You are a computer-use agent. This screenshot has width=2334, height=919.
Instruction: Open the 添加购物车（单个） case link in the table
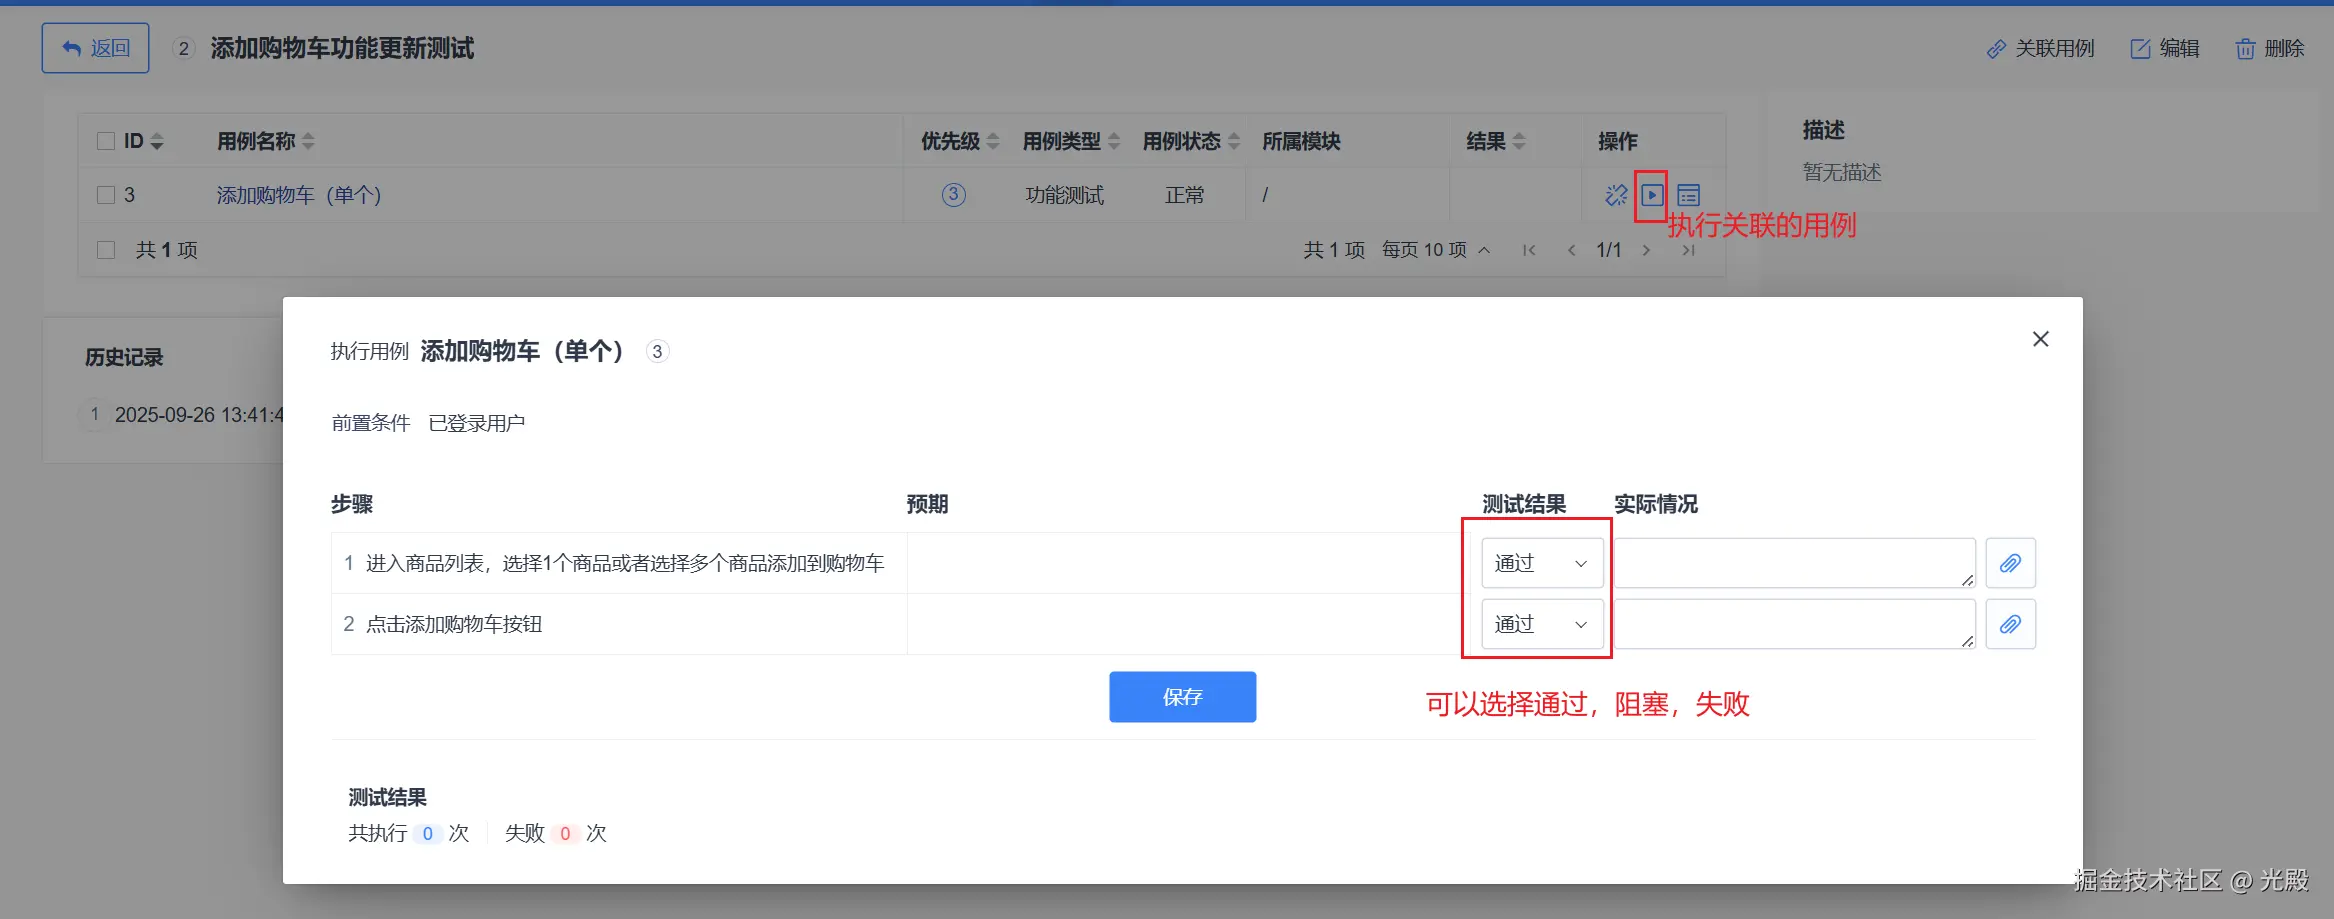(x=299, y=195)
